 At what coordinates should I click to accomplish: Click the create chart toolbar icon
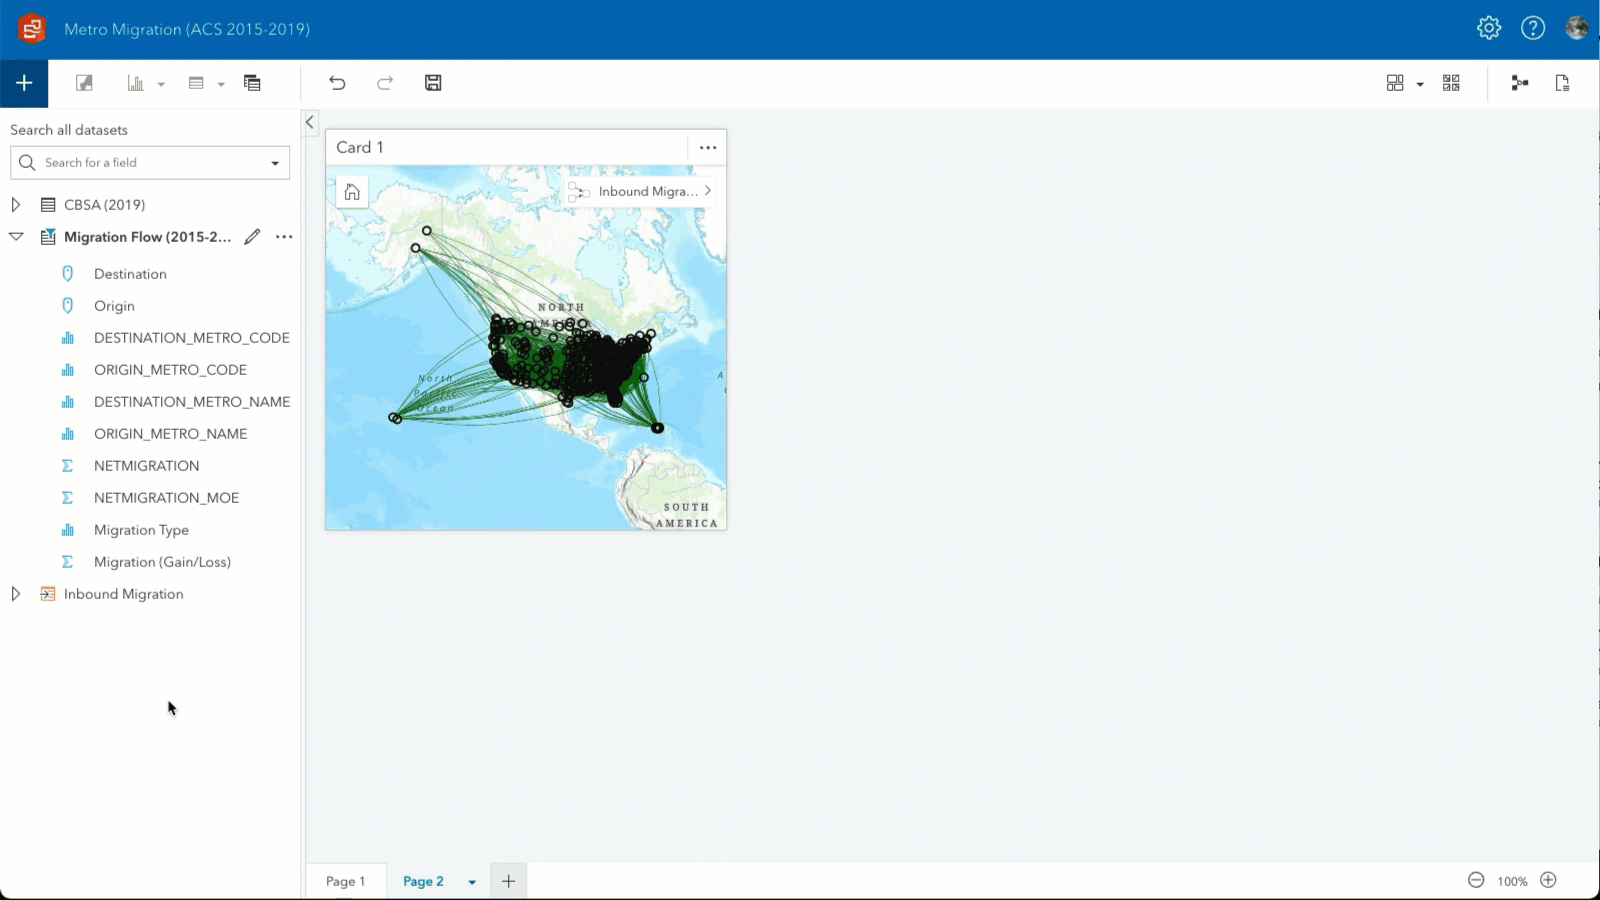pyautogui.click(x=135, y=83)
